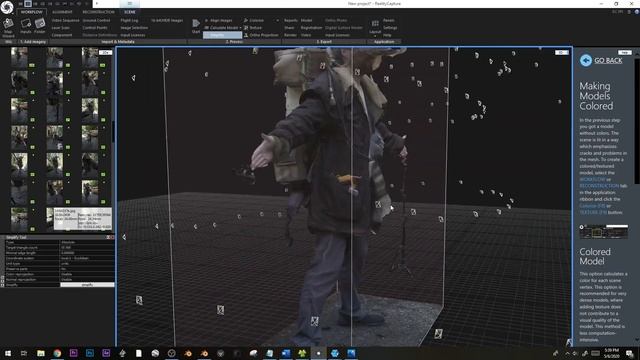Click the Settings button in Application group
This screenshot has height=360, width=640.
[390, 28]
